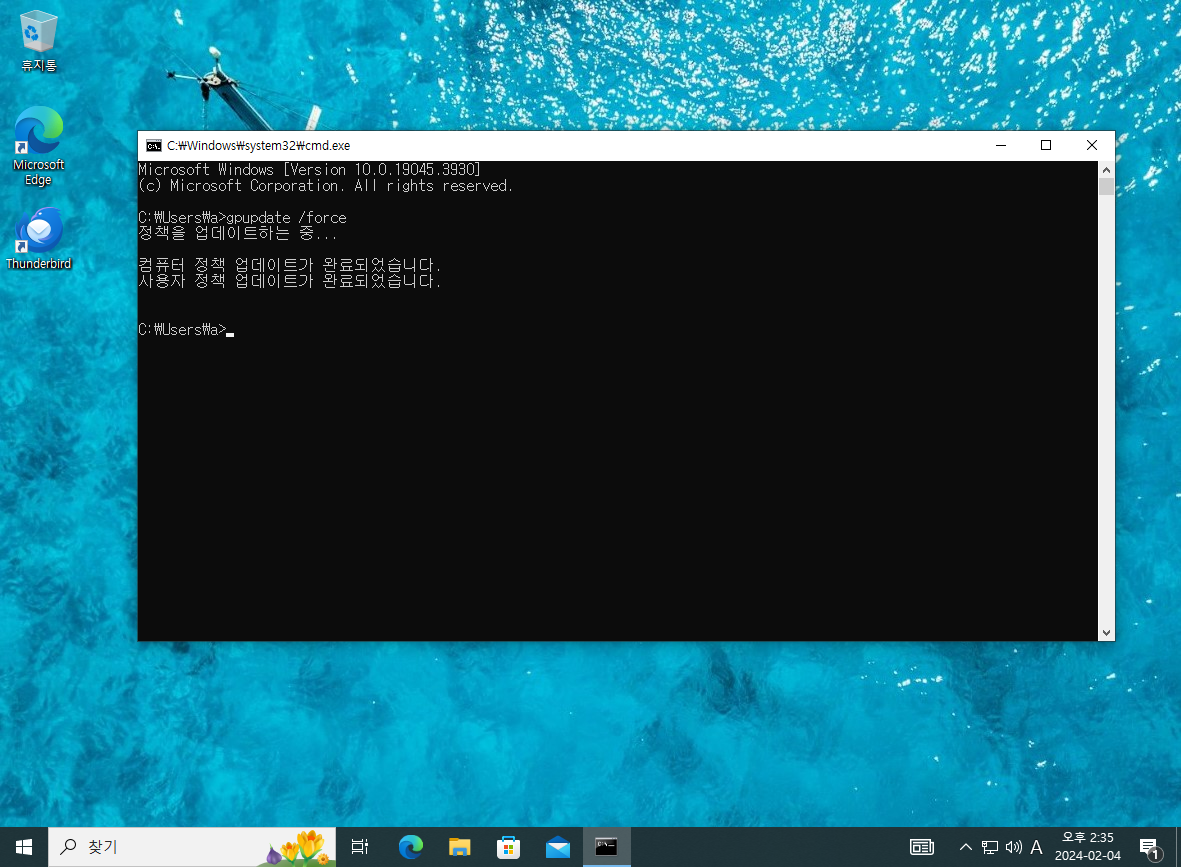The width and height of the screenshot is (1181, 867).
Task: Click the cmd scrollbar up arrow
Action: point(1106,169)
